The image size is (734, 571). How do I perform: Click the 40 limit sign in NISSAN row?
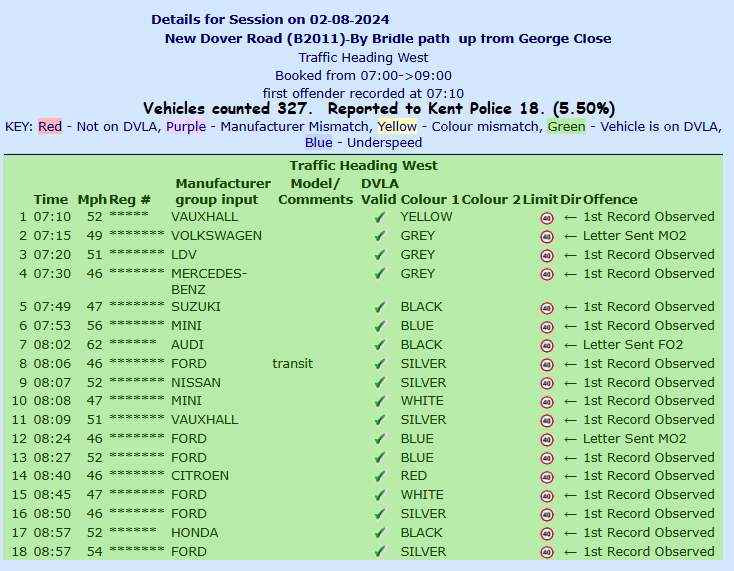point(547,384)
